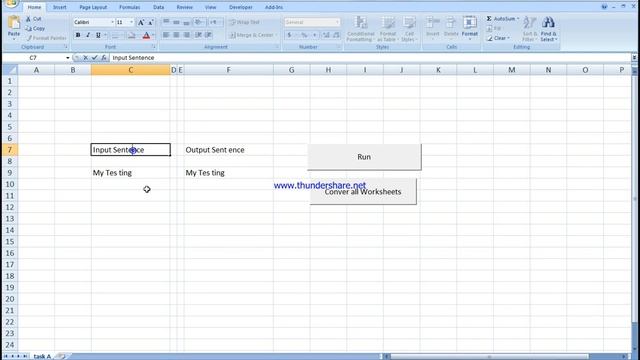Toggle Underline formatting

[98, 36]
